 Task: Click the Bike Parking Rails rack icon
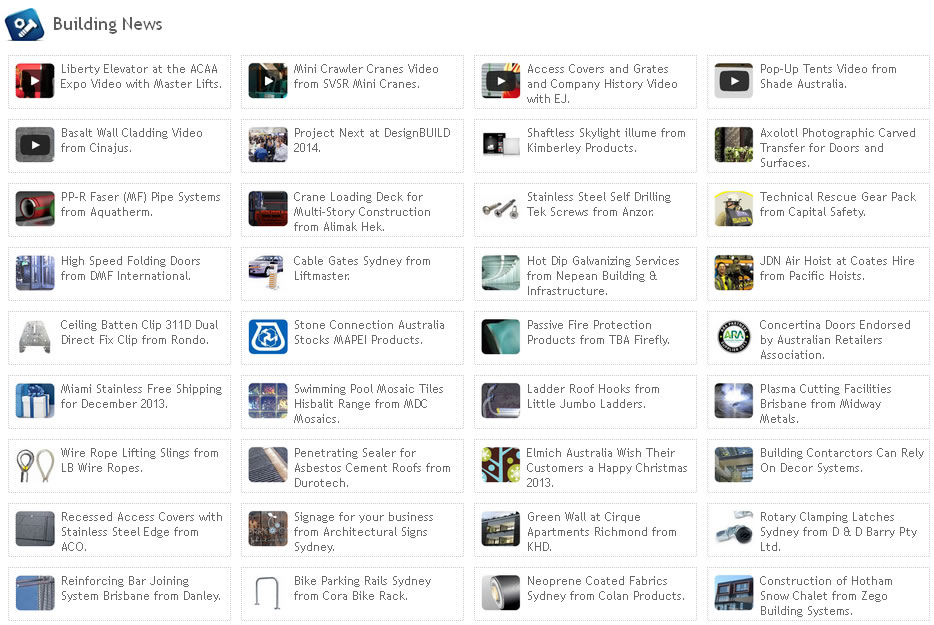pos(268,593)
